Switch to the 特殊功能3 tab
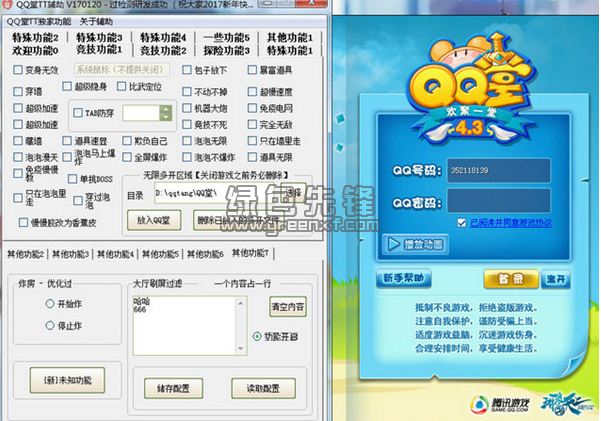 (x=99, y=38)
